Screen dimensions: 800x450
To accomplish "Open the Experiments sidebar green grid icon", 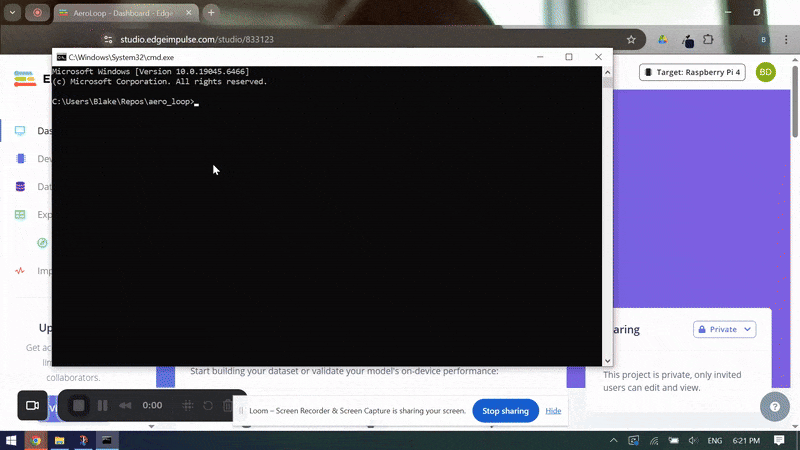I will click(x=20, y=215).
